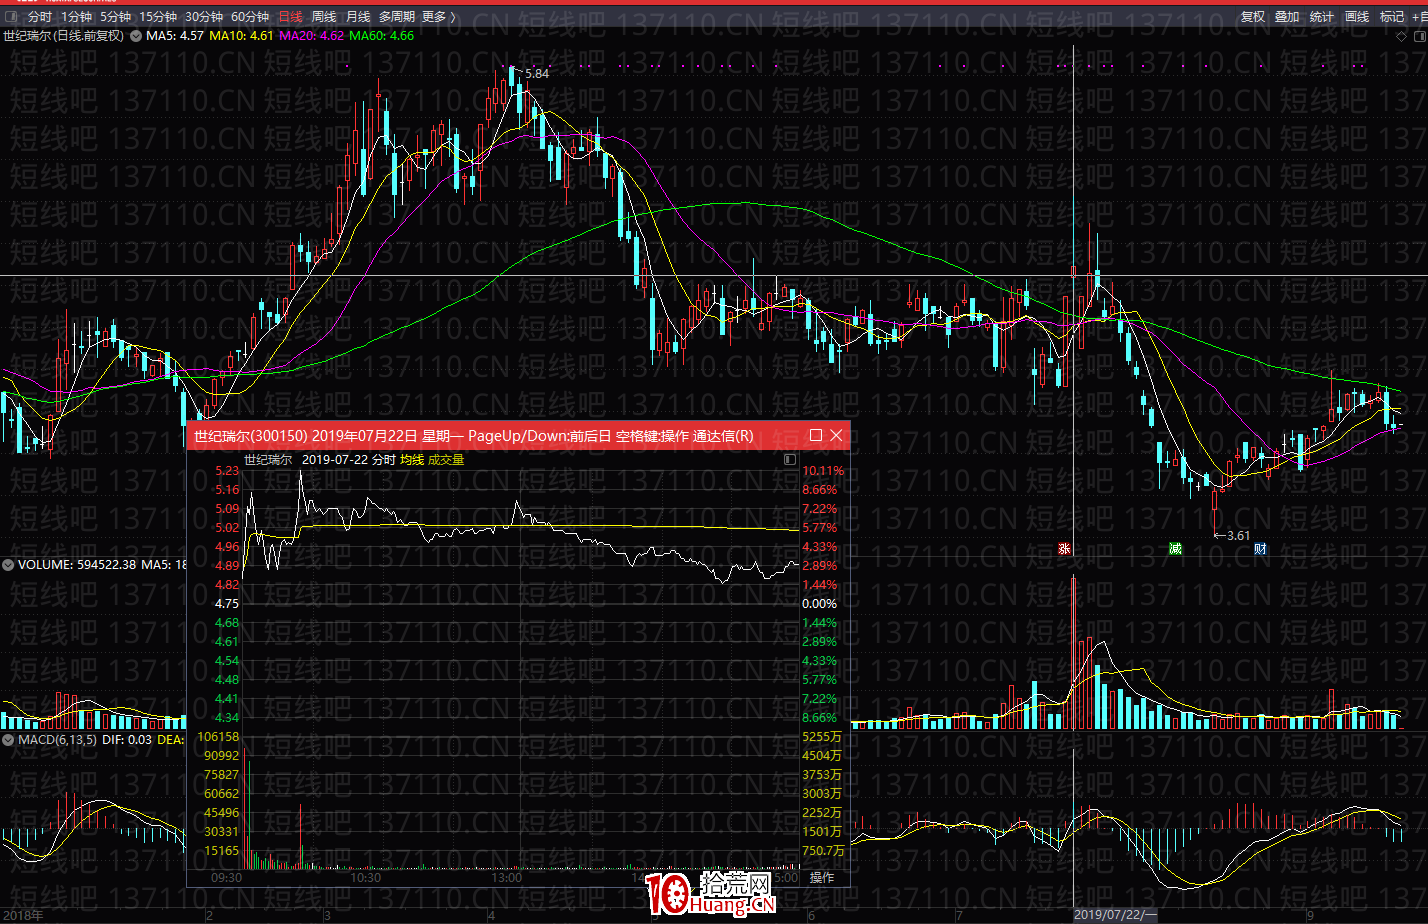This screenshot has width=1428, height=924.
Task: Open the 标记 marker menu
Action: click(x=1392, y=17)
